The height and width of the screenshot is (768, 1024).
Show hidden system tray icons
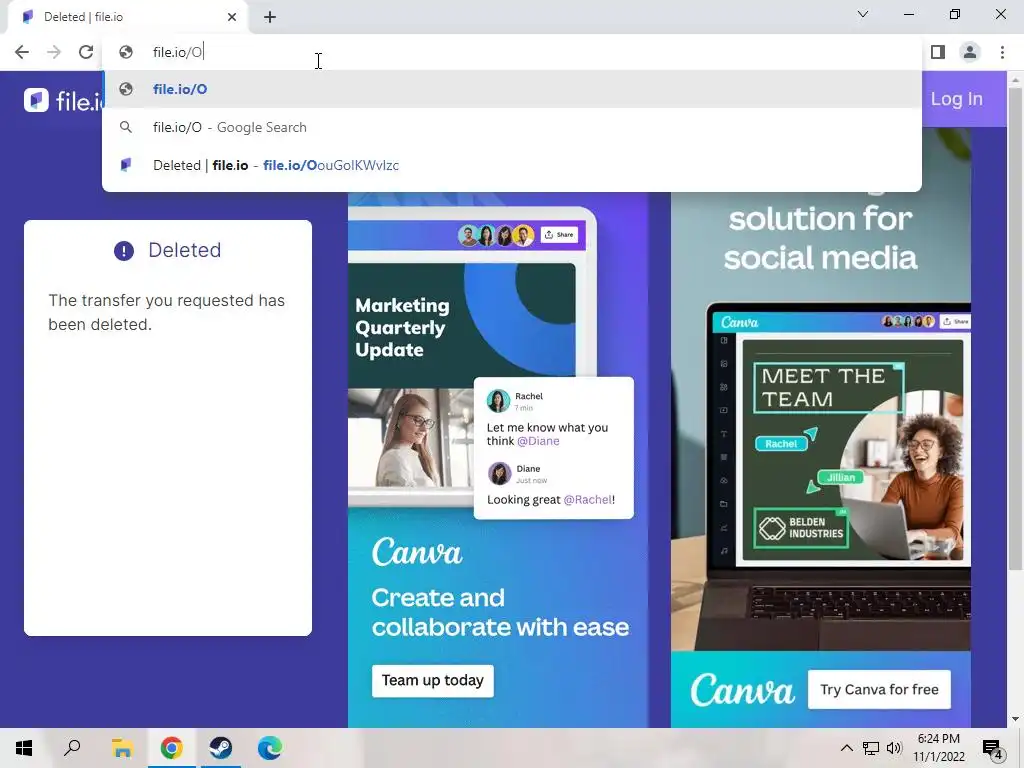(x=846, y=748)
